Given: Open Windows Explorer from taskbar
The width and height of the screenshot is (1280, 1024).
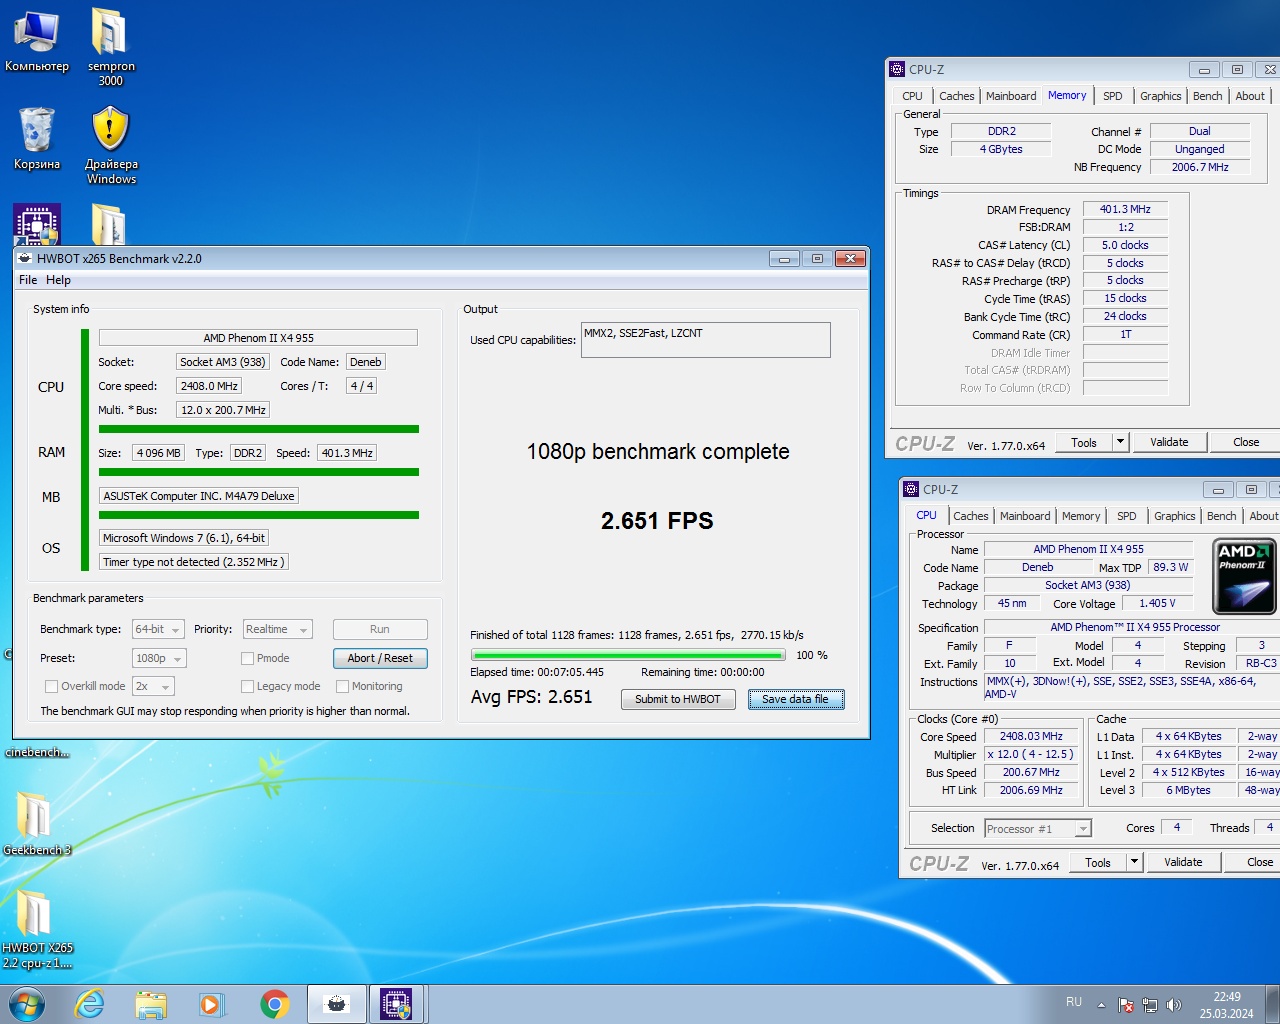Looking at the screenshot, I should pyautogui.click(x=151, y=1004).
